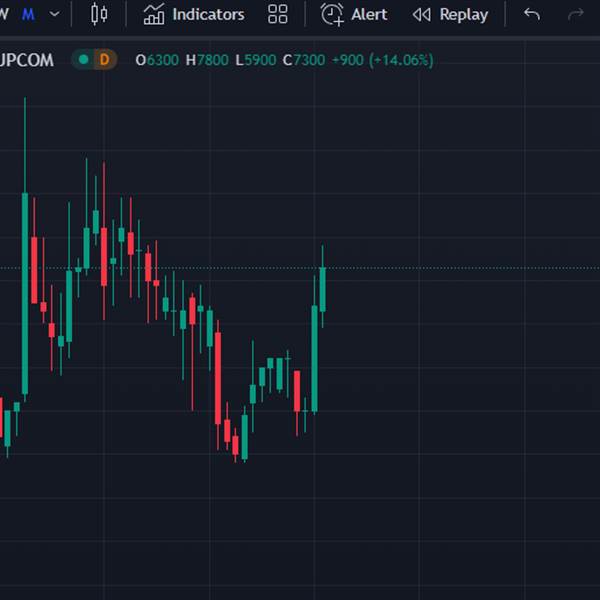Click the dotted current price line
Screen dimensions: 600x600
pos(300,268)
